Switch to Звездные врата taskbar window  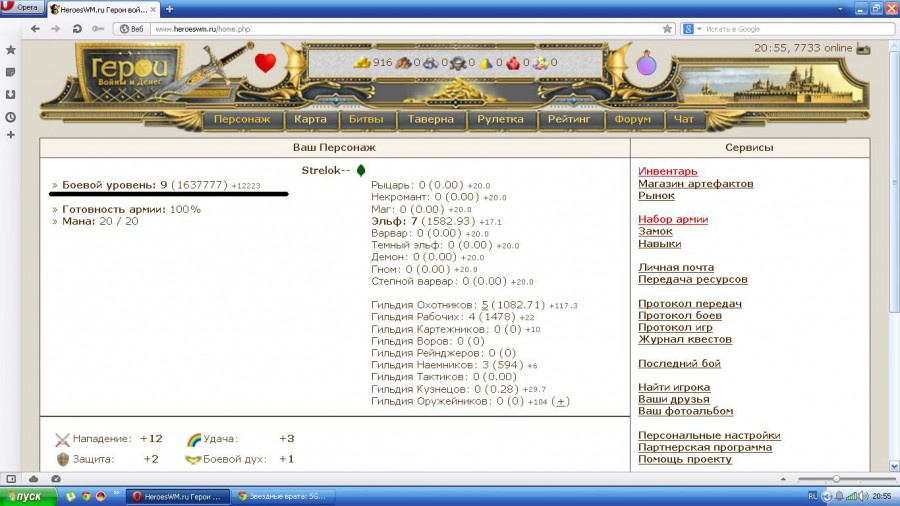coord(281,496)
